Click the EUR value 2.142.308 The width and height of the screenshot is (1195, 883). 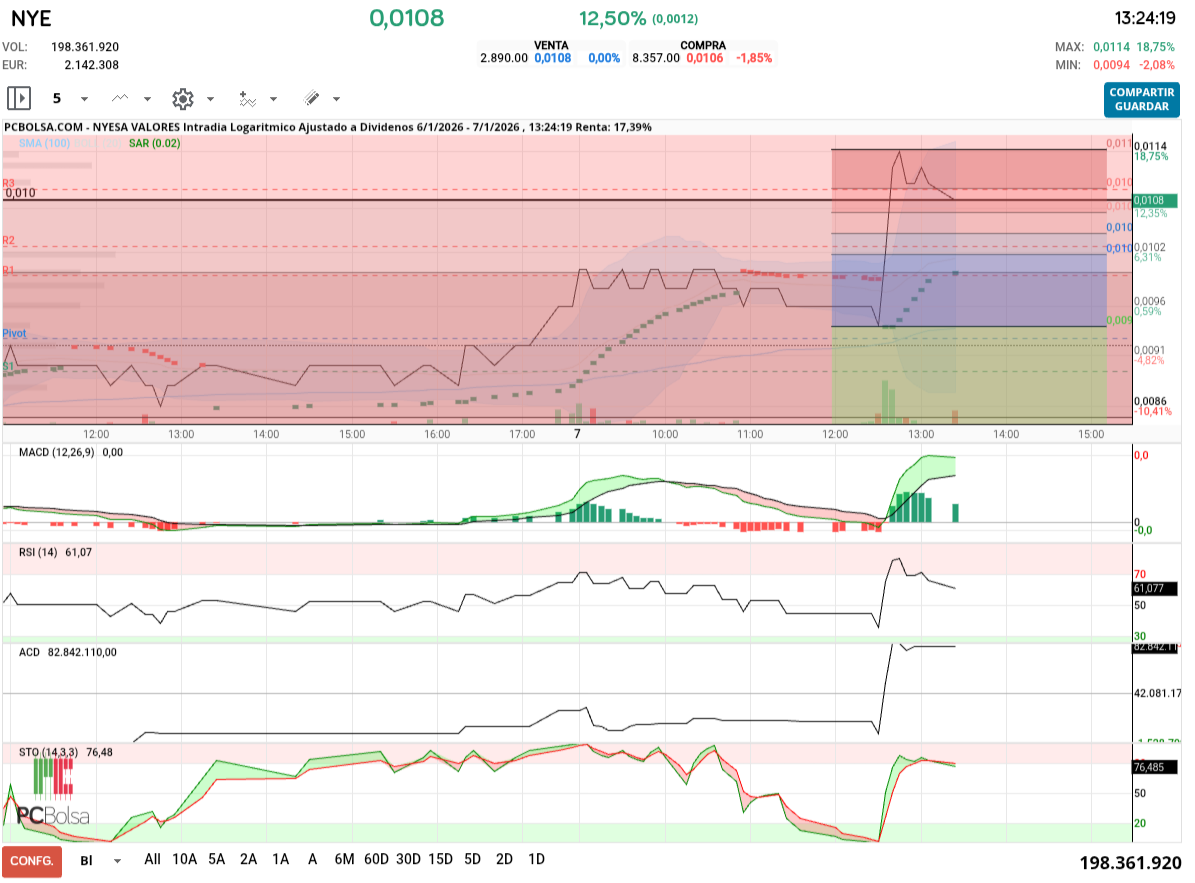pos(91,66)
